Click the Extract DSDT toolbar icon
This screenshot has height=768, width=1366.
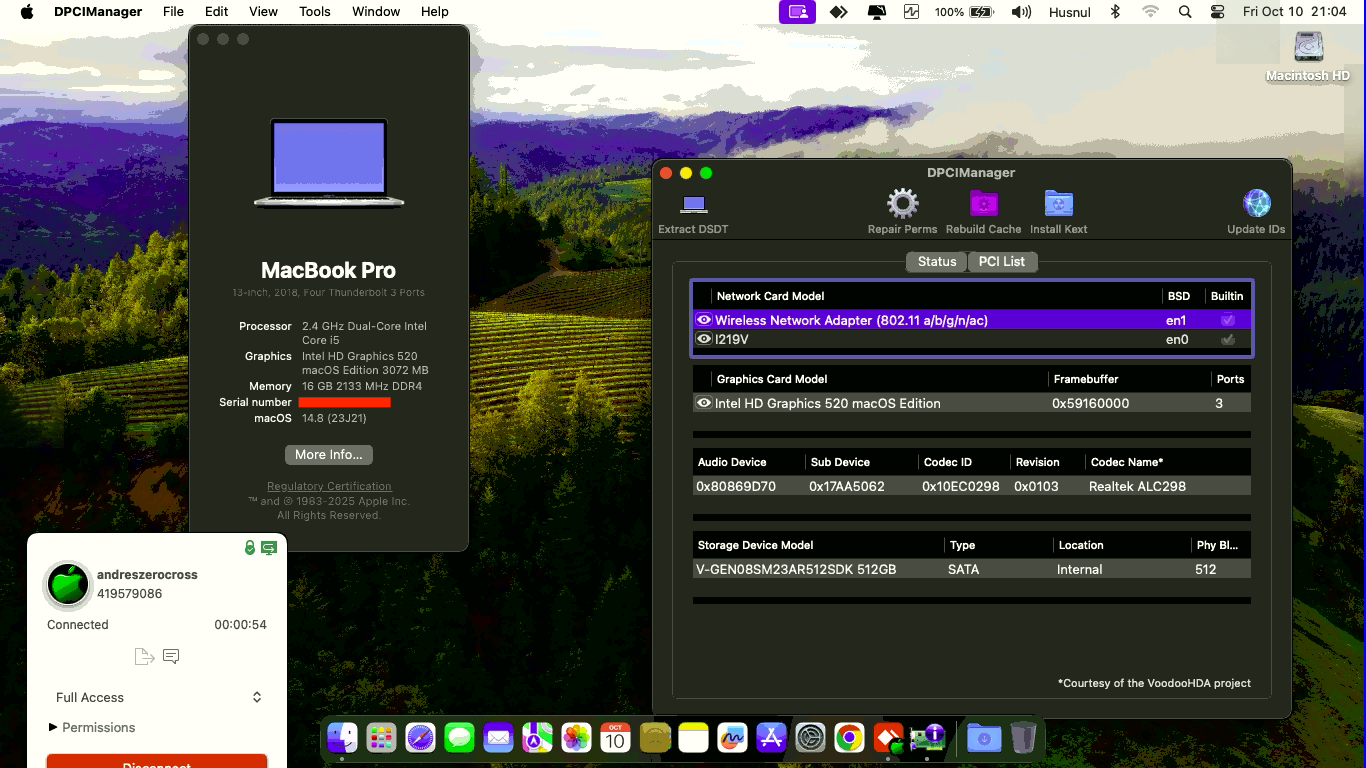[694, 204]
